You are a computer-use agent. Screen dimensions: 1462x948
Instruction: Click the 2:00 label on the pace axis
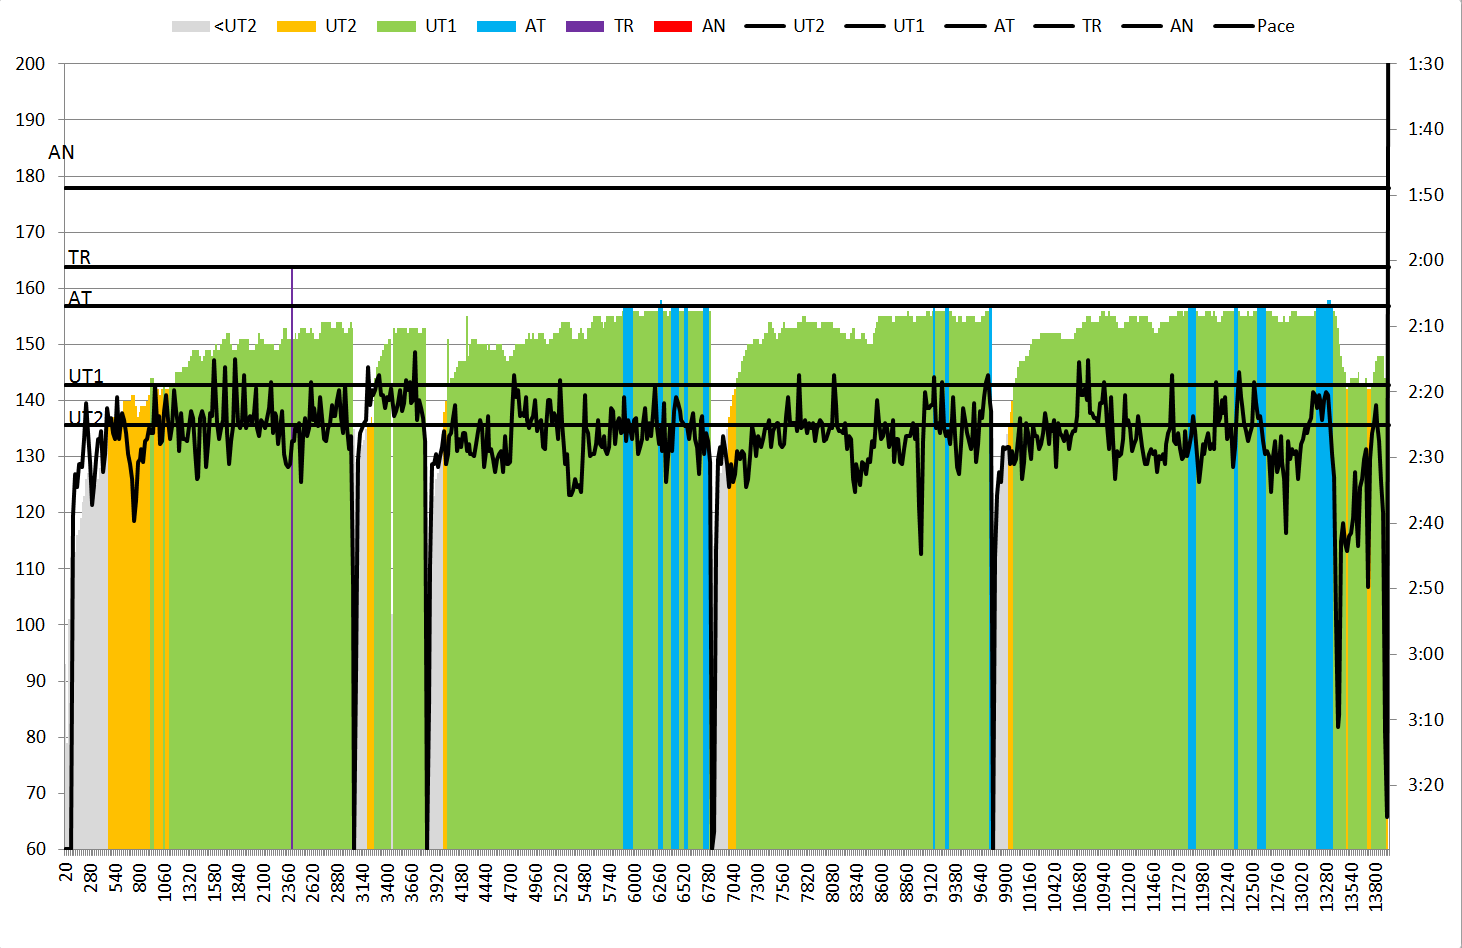[x=1425, y=260]
